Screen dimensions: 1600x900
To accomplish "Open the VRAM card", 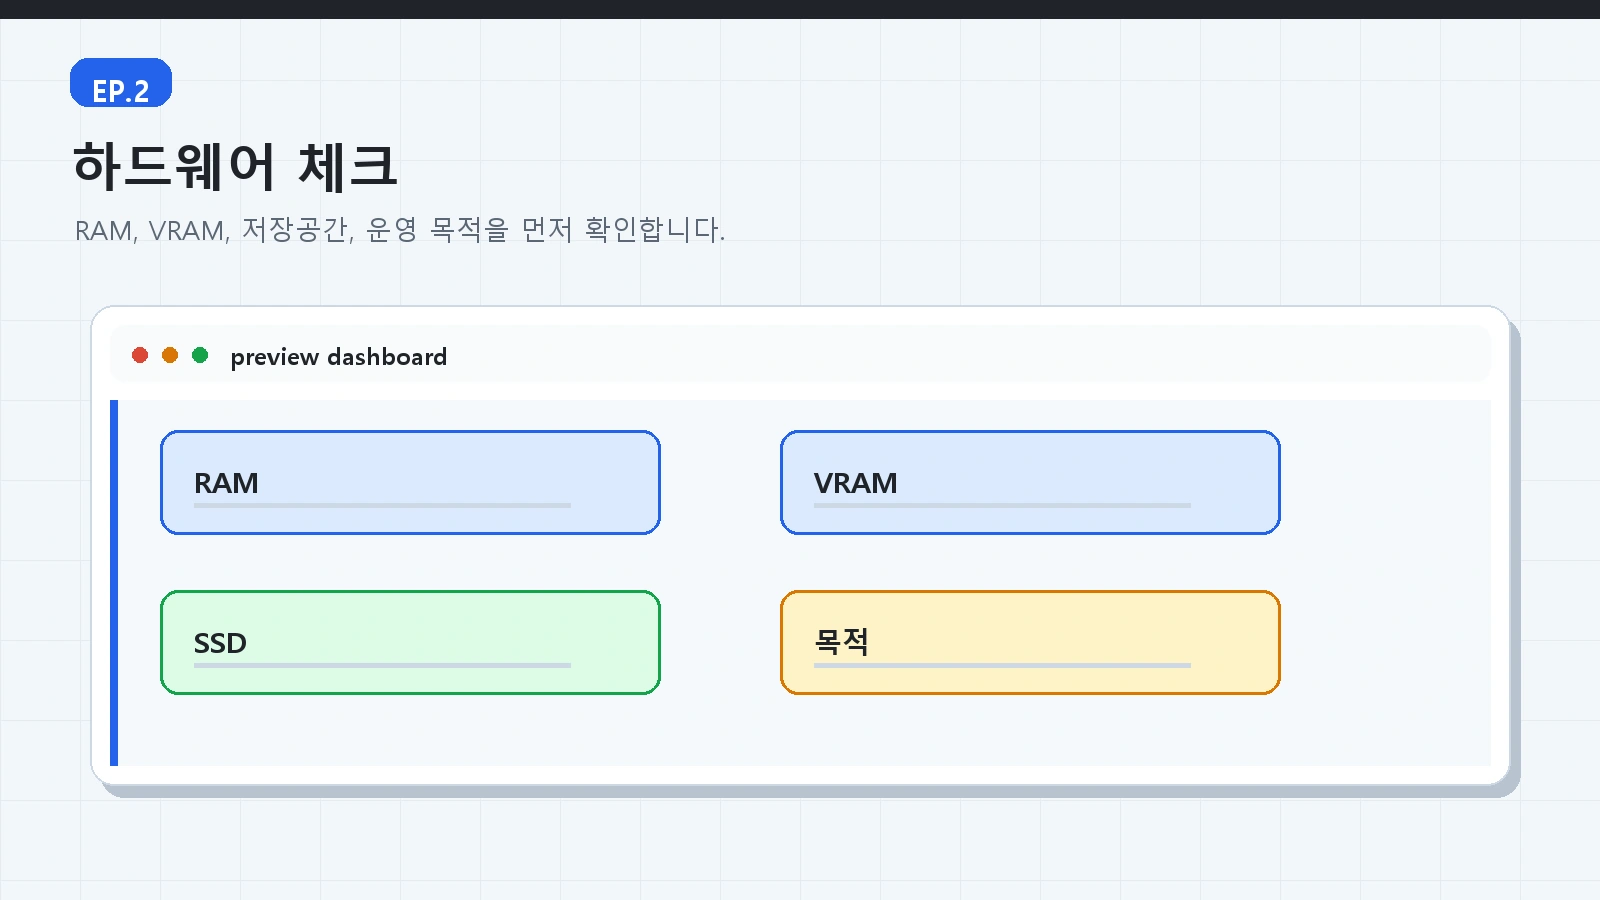I will (1030, 483).
